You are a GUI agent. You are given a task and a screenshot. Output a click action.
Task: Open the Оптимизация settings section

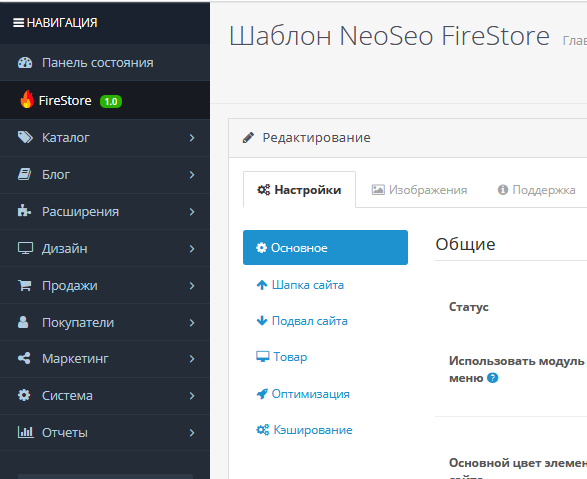click(x=325, y=394)
